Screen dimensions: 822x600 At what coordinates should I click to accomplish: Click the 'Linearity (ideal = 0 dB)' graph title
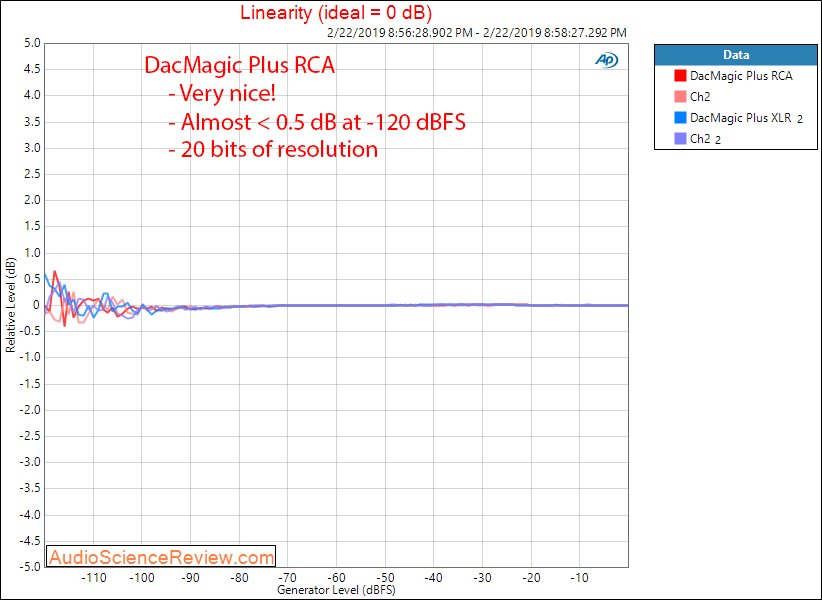[336, 13]
